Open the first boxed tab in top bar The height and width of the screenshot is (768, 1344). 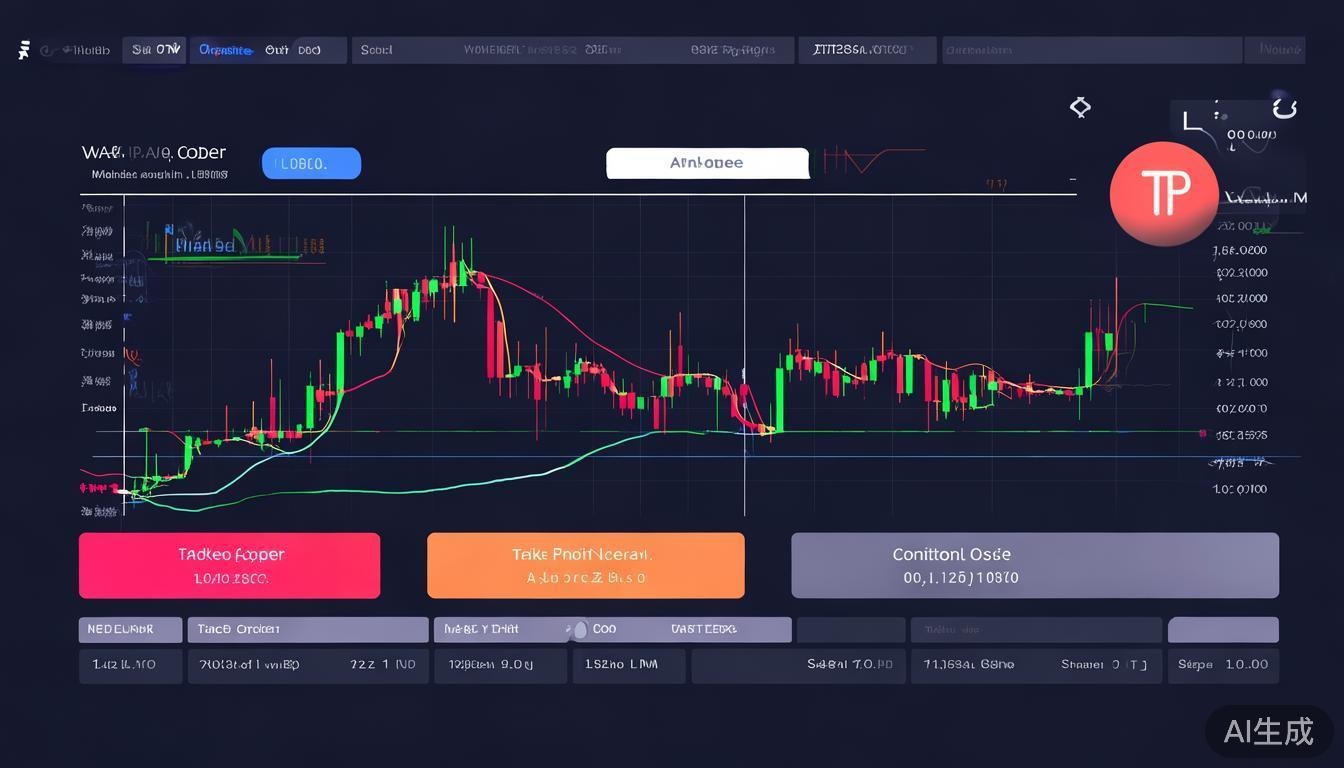154,50
